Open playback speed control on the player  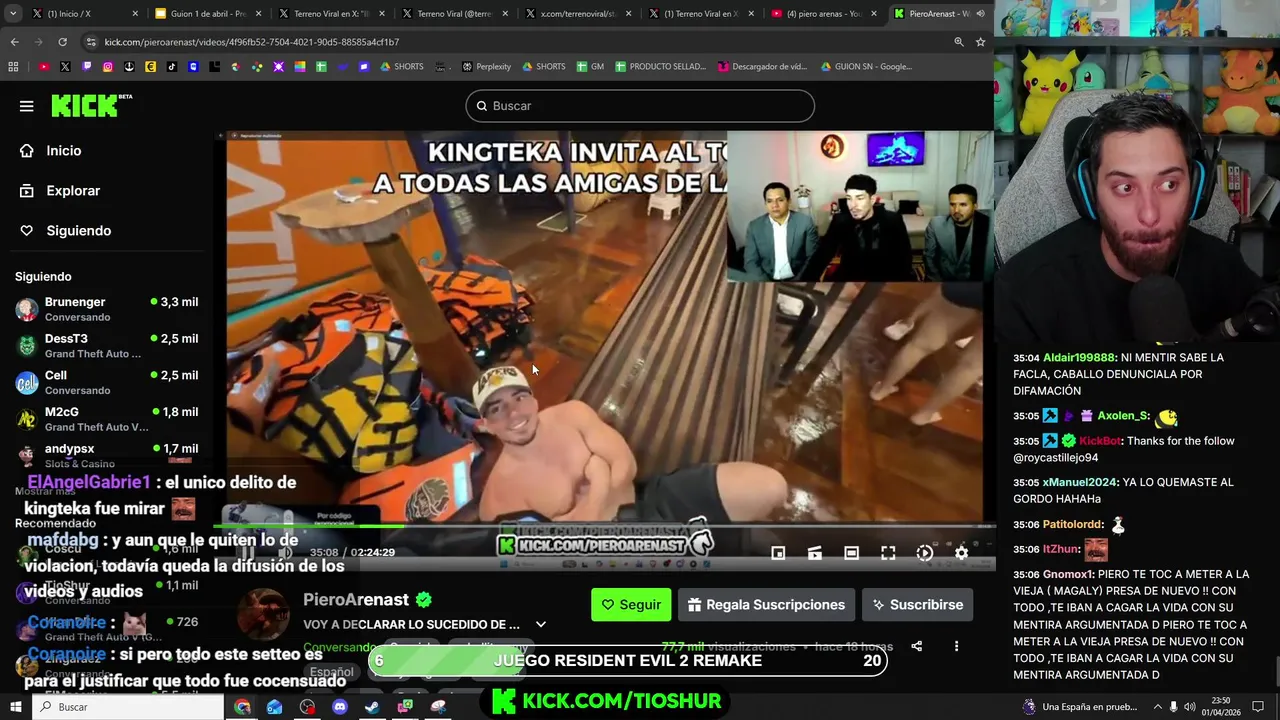point(925,552)
